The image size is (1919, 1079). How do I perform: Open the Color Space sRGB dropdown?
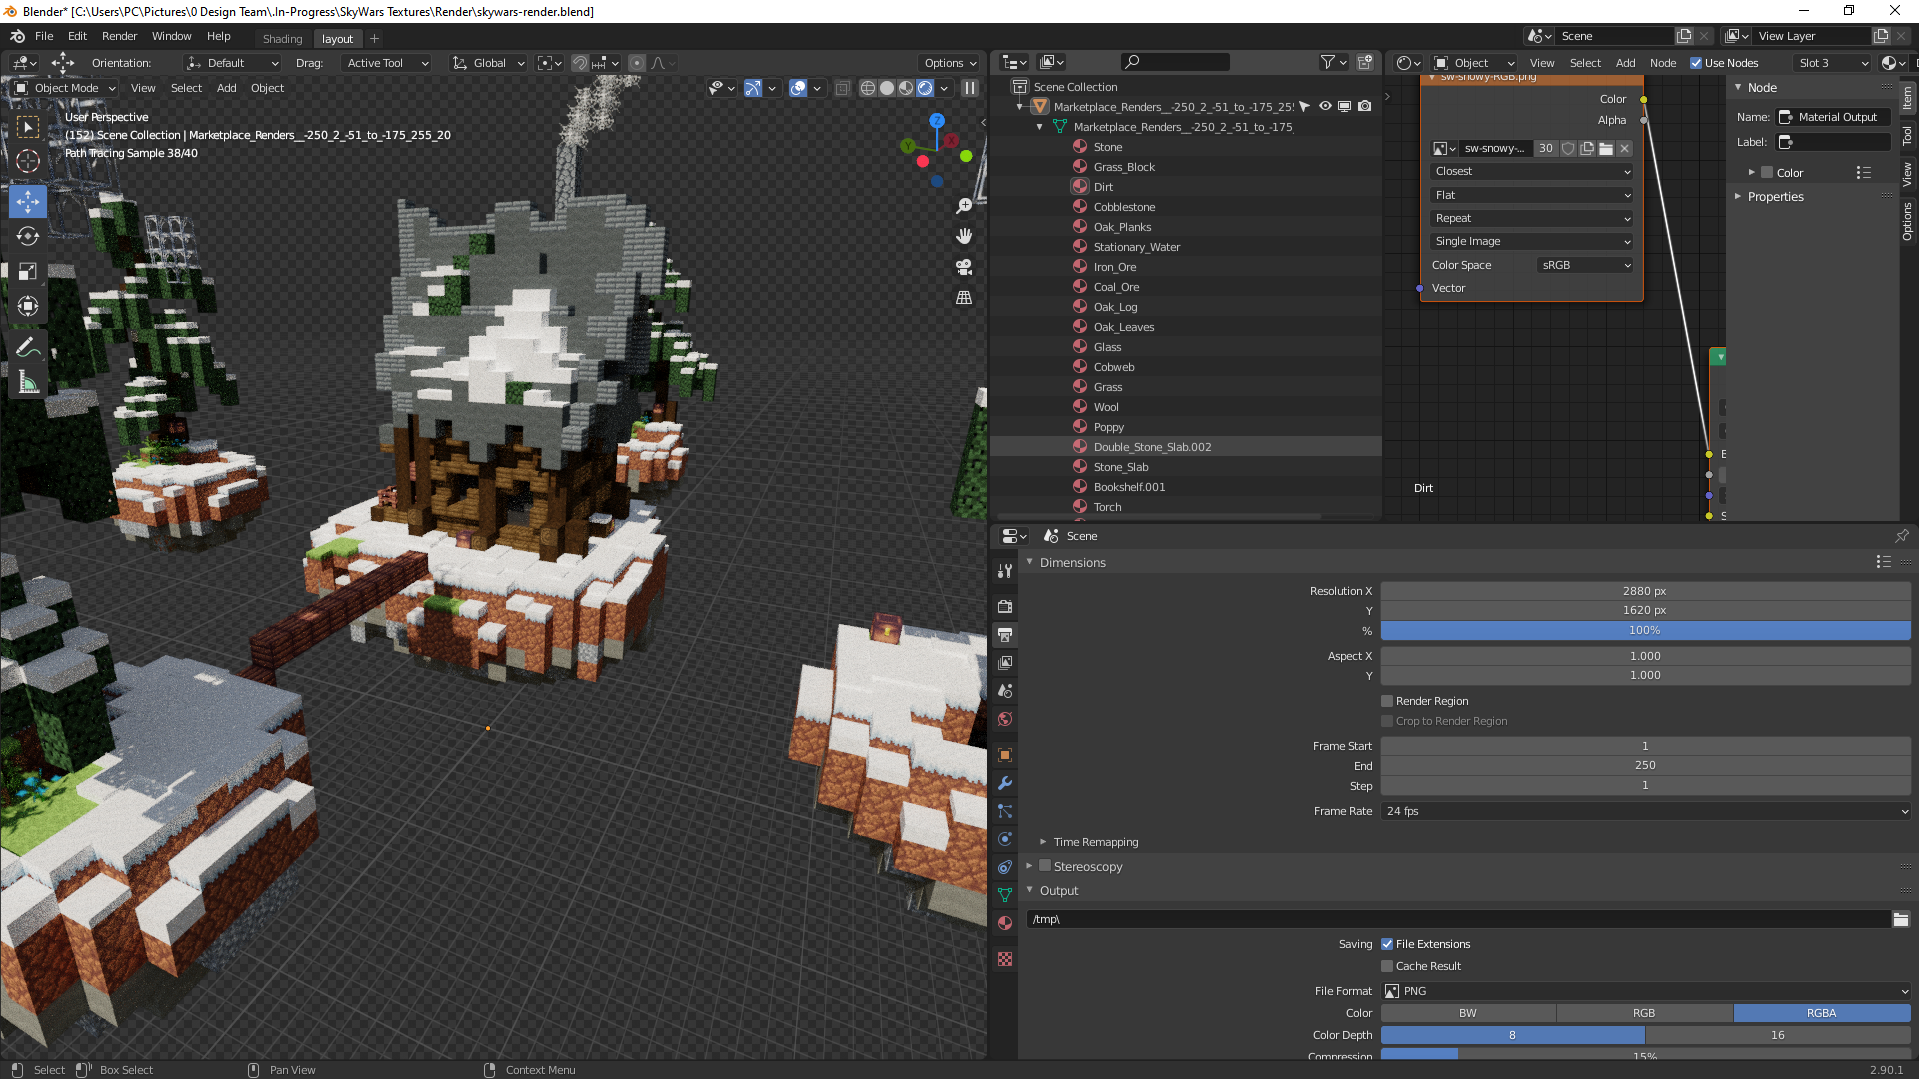(x=1585, y=265)
